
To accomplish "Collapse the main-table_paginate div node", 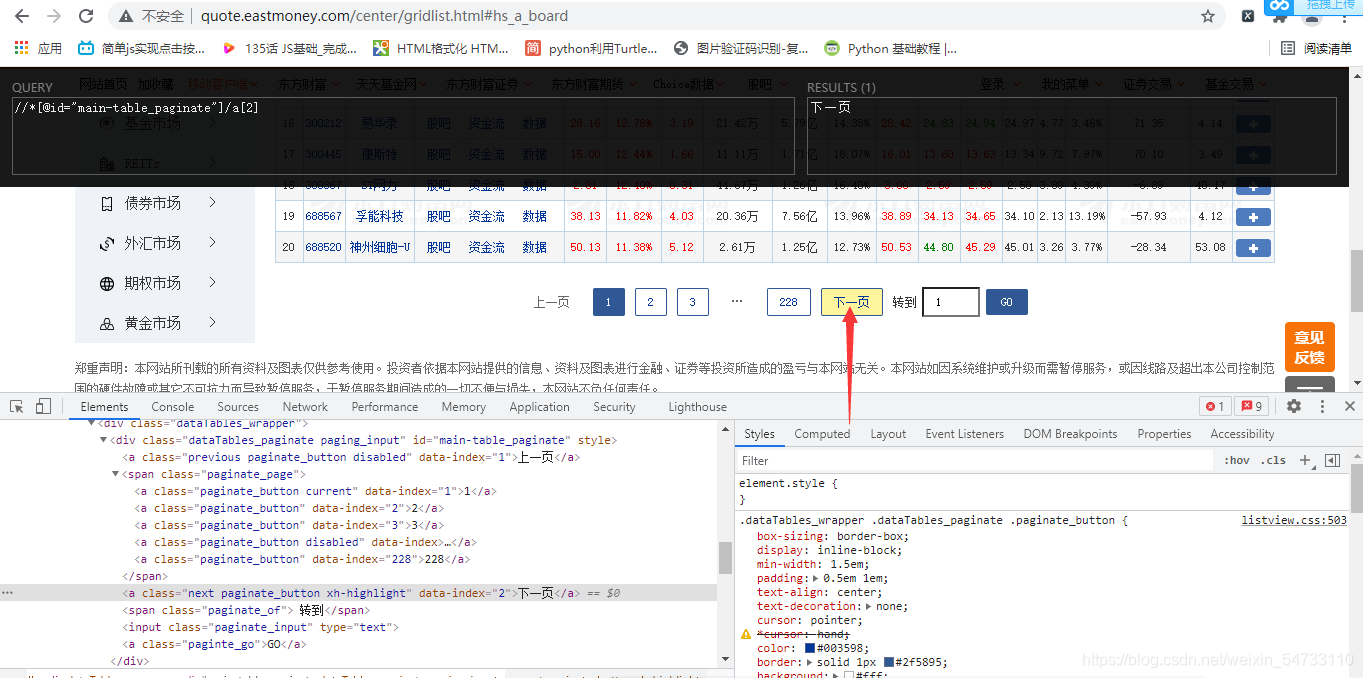I will tap(105, 440).
